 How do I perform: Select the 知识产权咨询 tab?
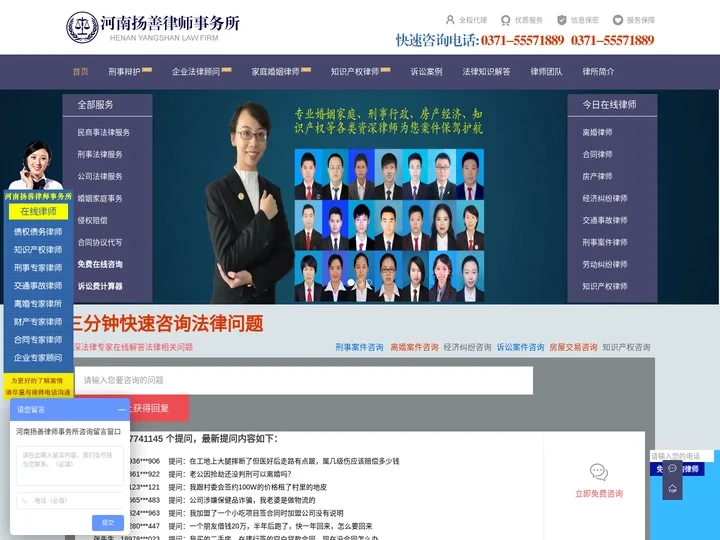click(626, 347)
